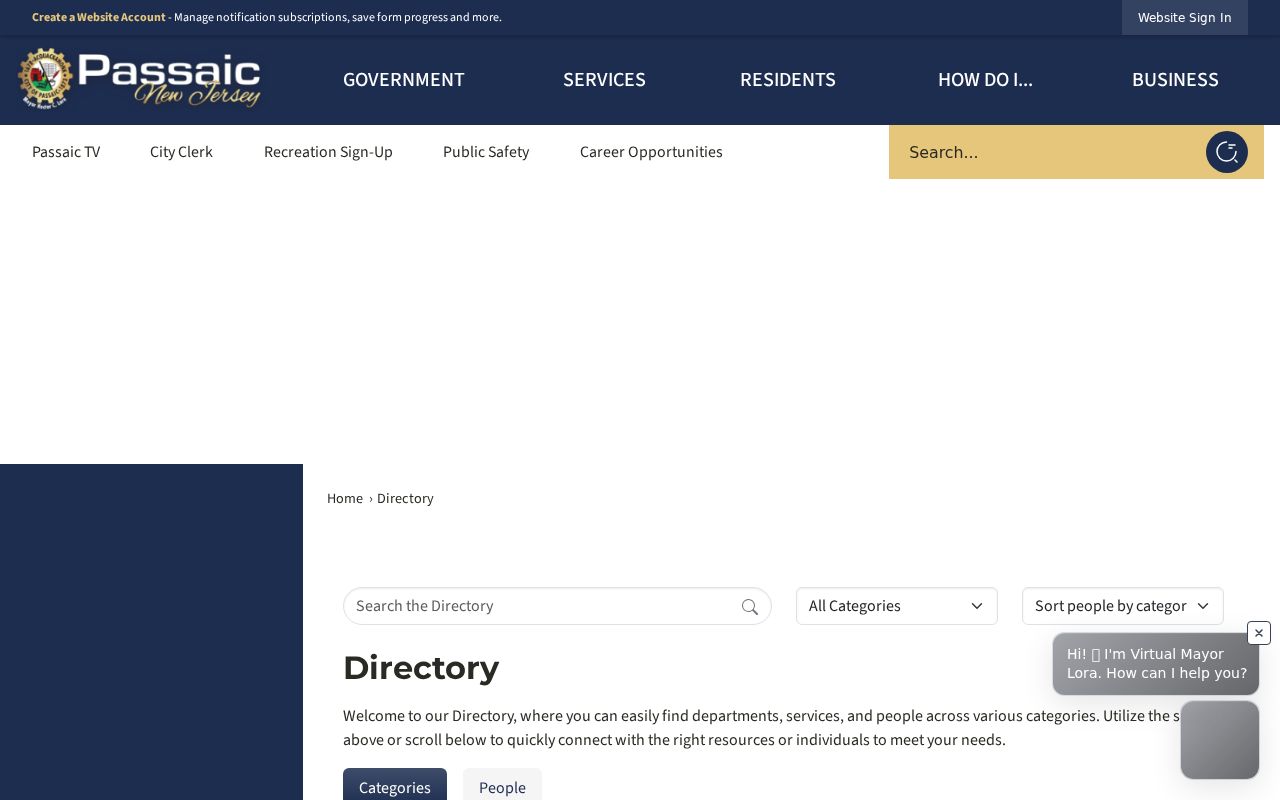Open the Services menu

(604, 80)
